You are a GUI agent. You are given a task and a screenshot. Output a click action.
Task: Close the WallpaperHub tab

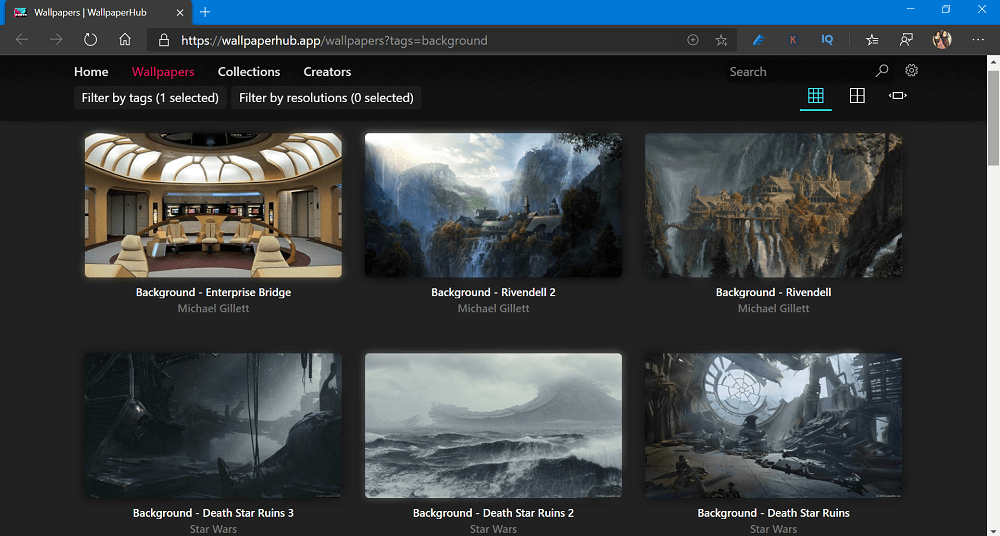180,12
